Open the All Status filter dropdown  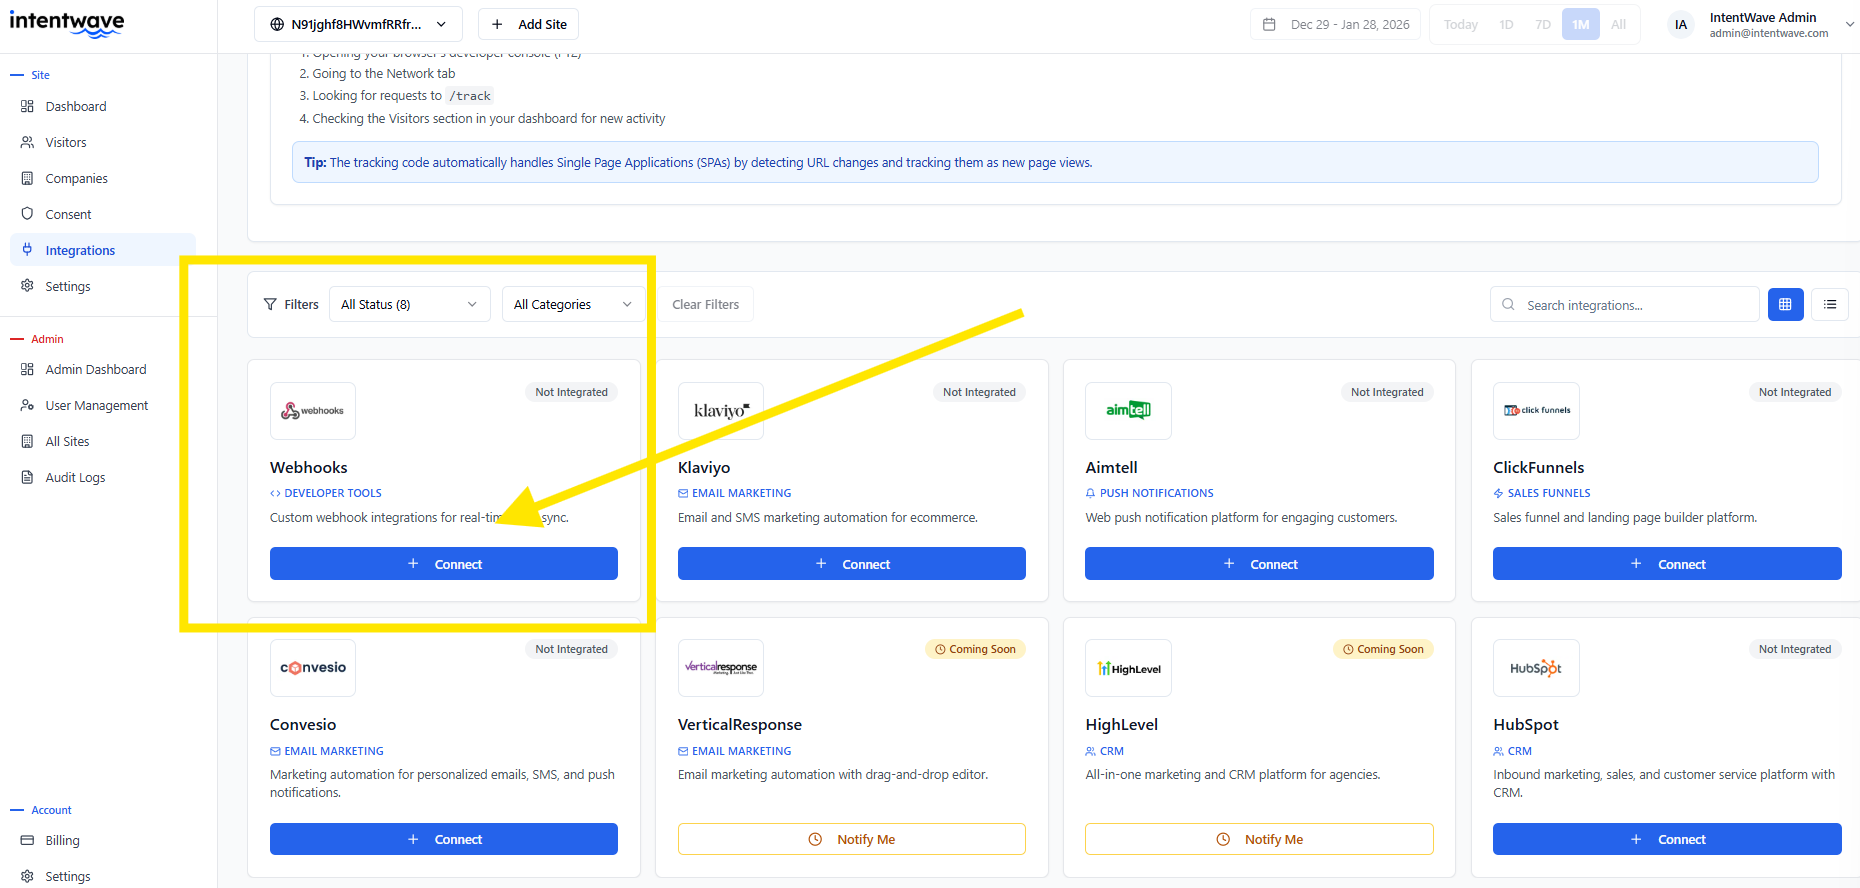coord(409,305)
